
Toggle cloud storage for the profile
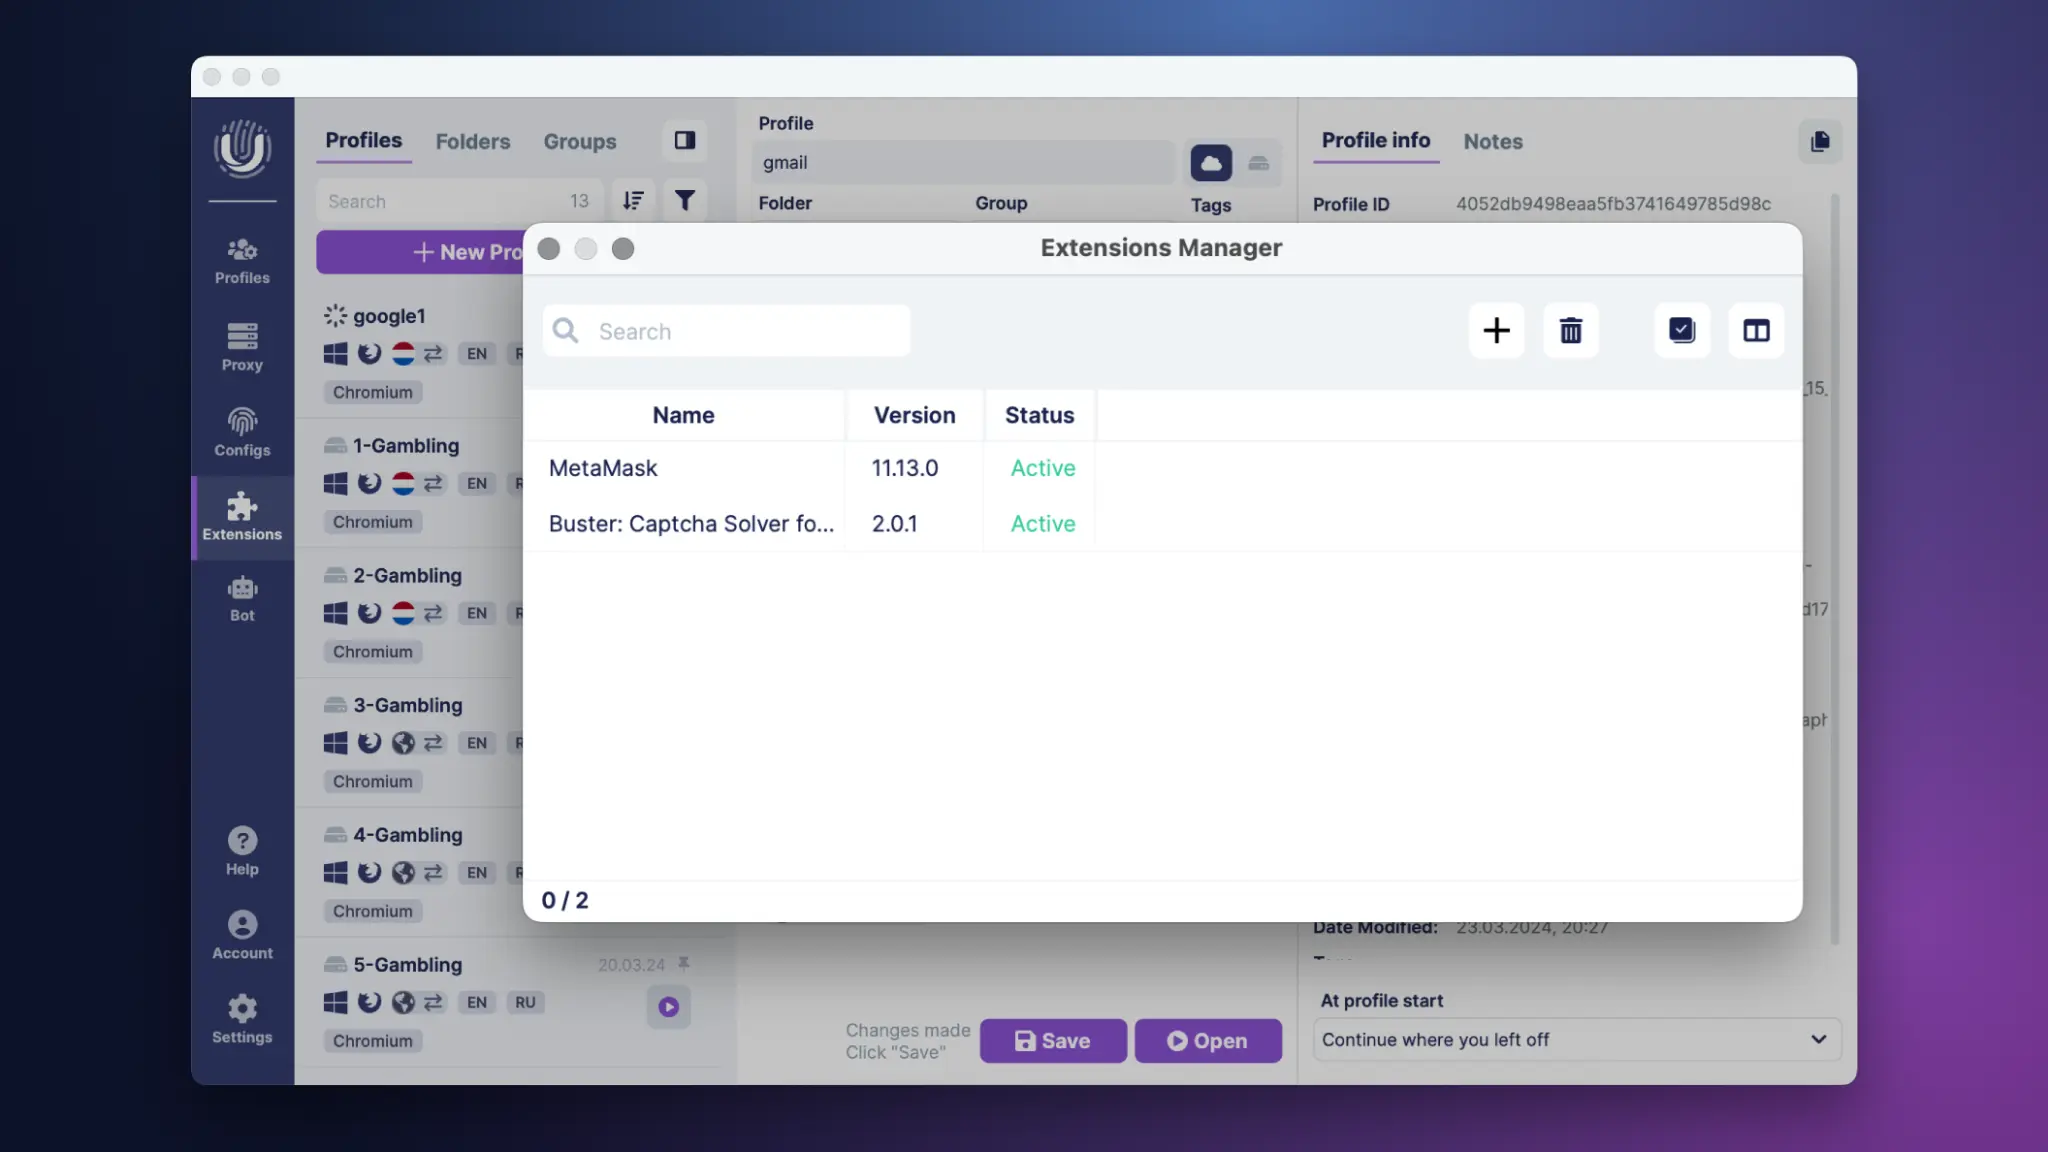pyautogui.click(x=1210, y=163)
